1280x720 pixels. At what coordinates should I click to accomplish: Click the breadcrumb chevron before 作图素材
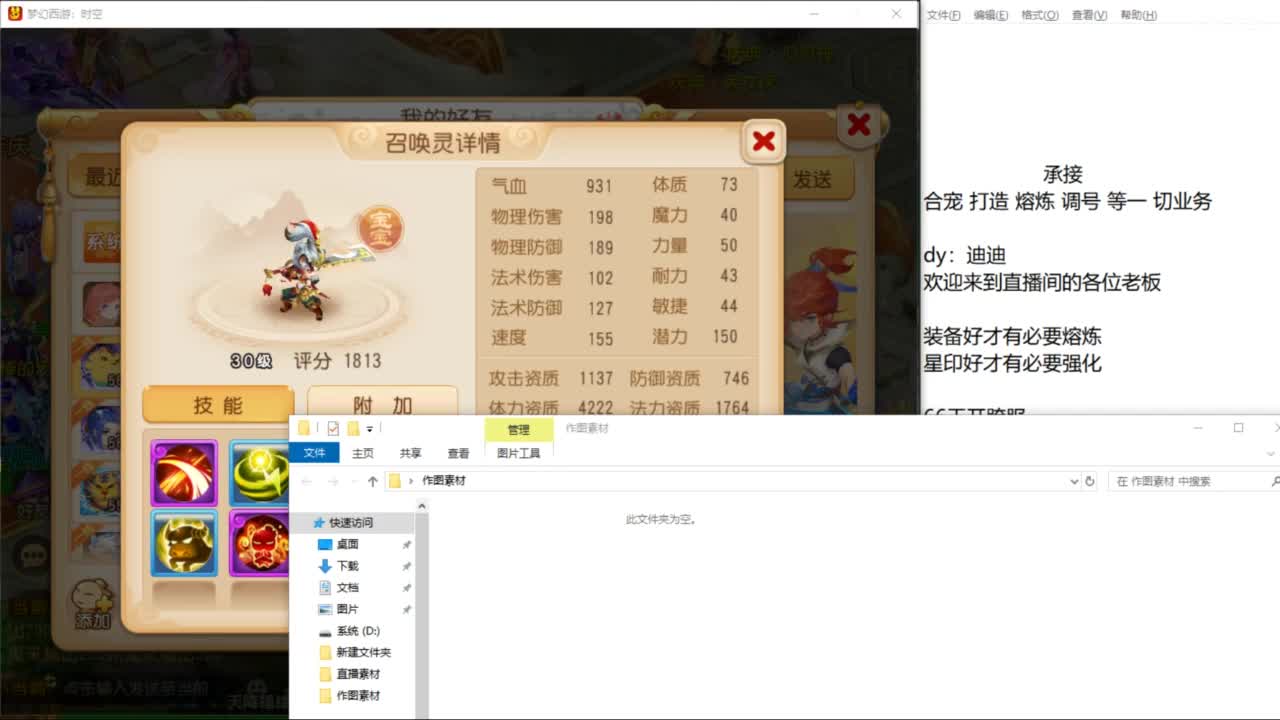coord(411,481)
